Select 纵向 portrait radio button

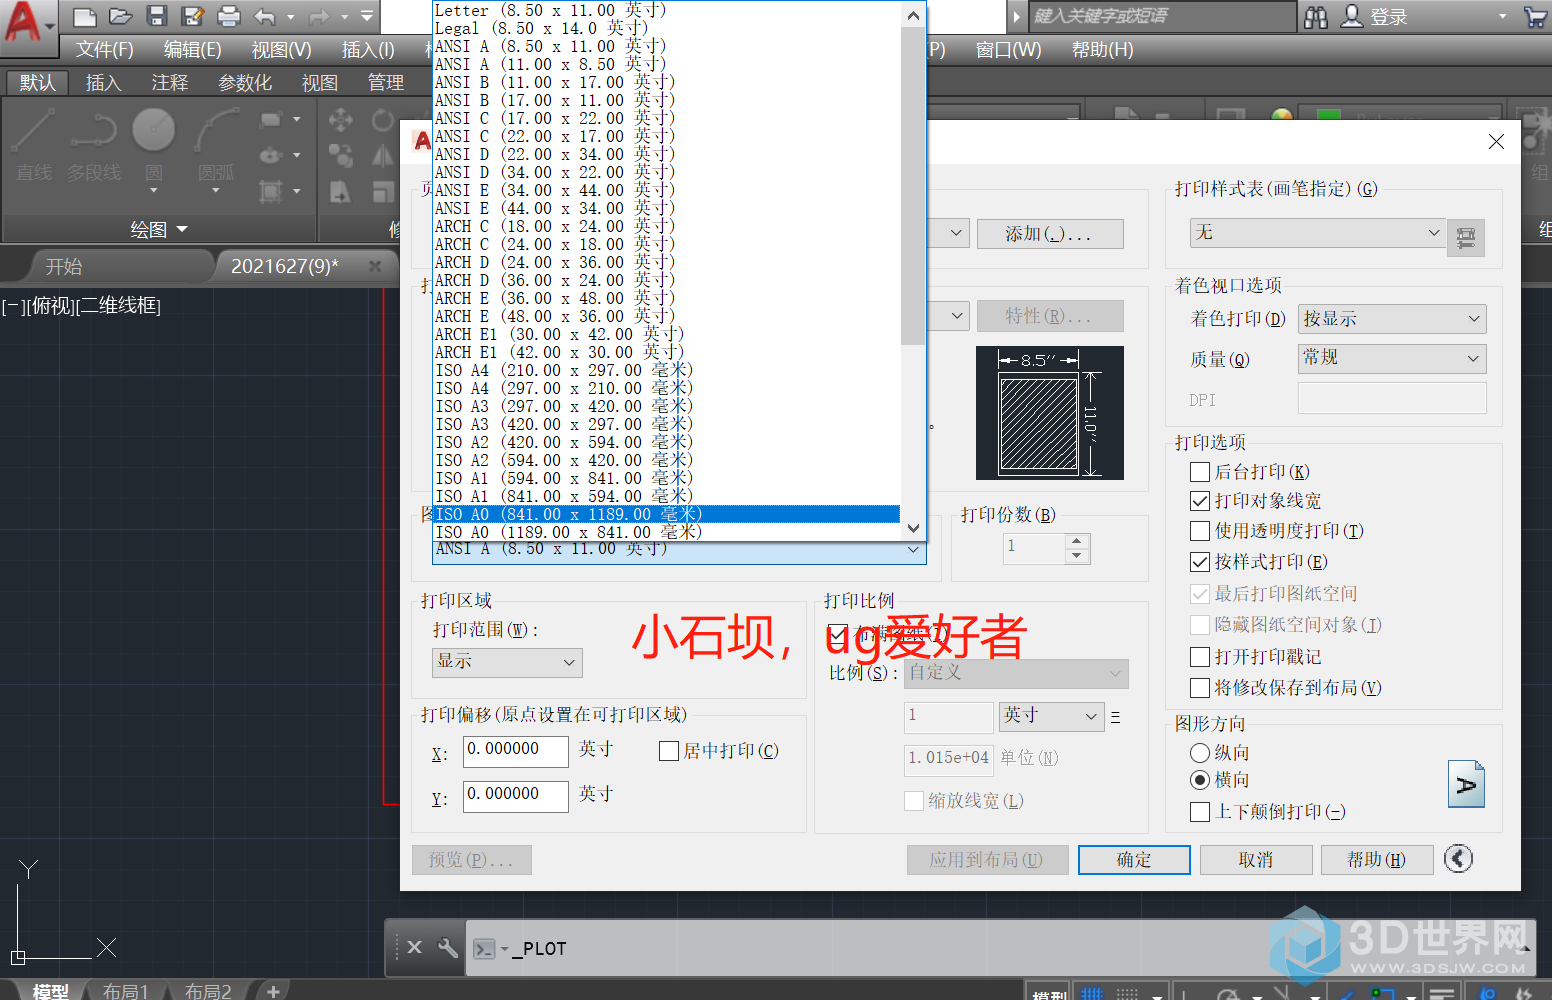pos(1200,752)
